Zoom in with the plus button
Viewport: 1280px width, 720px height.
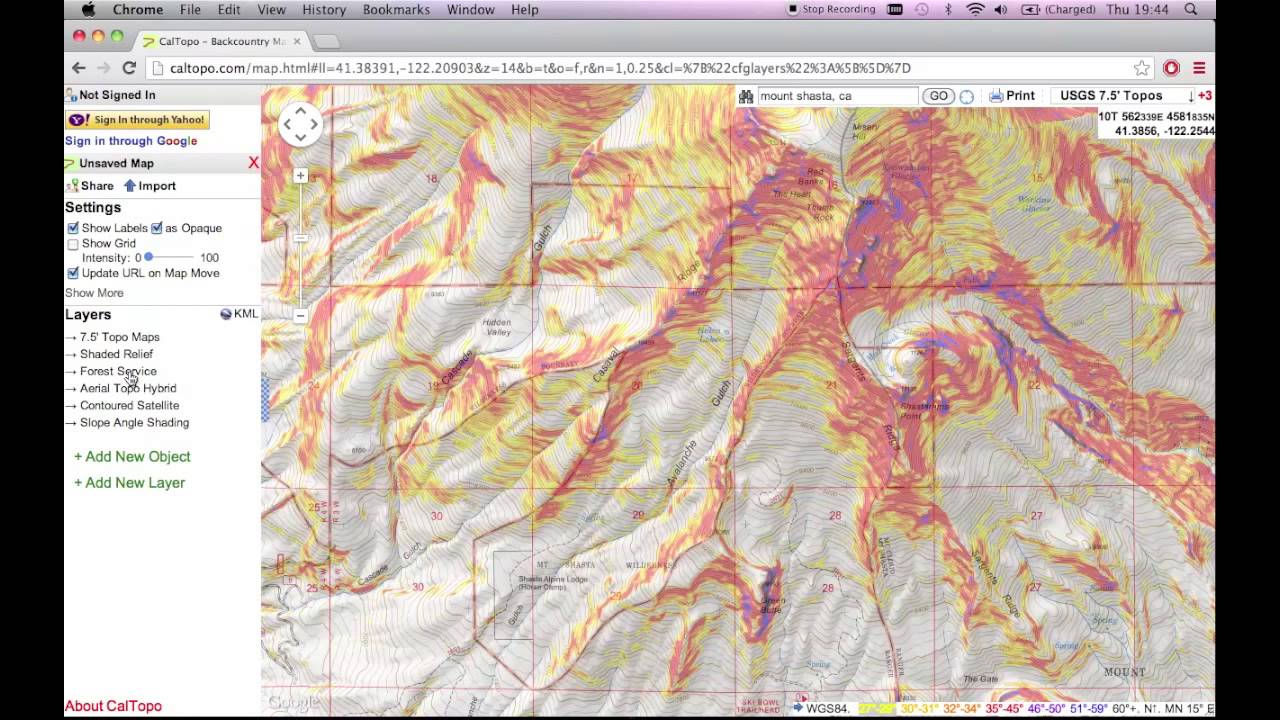300,176
